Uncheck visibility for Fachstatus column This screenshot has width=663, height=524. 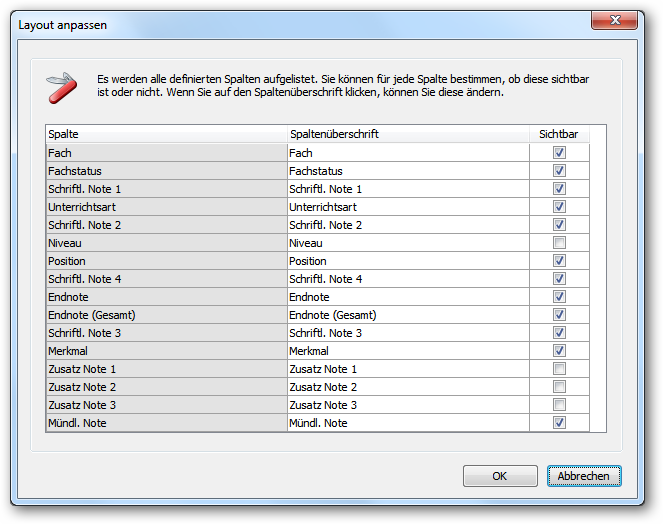(x=559, y=171)
